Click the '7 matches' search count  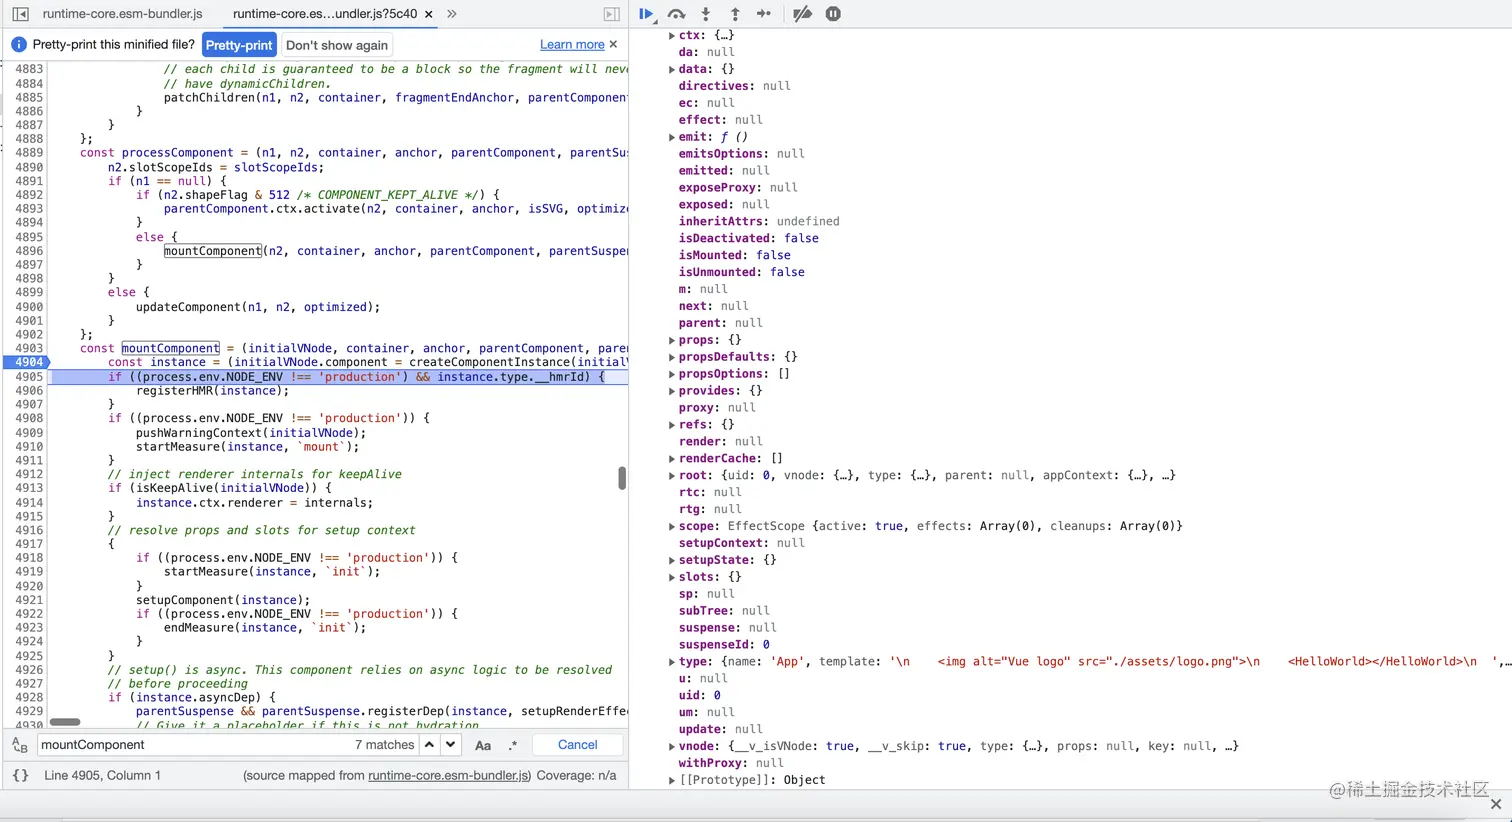point(384,745)
